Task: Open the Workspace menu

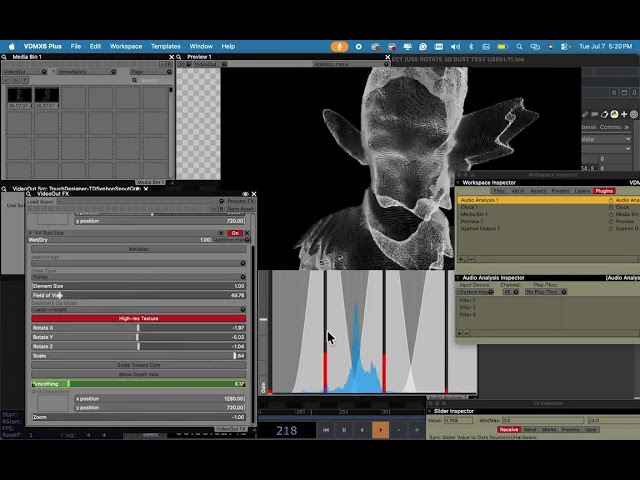Action: [x=126, y=47]
